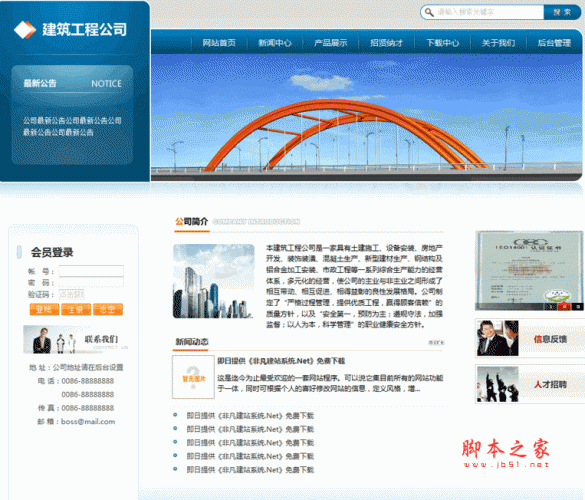
Task: Open the 关于我们 nav item
Action: [498, 43]
